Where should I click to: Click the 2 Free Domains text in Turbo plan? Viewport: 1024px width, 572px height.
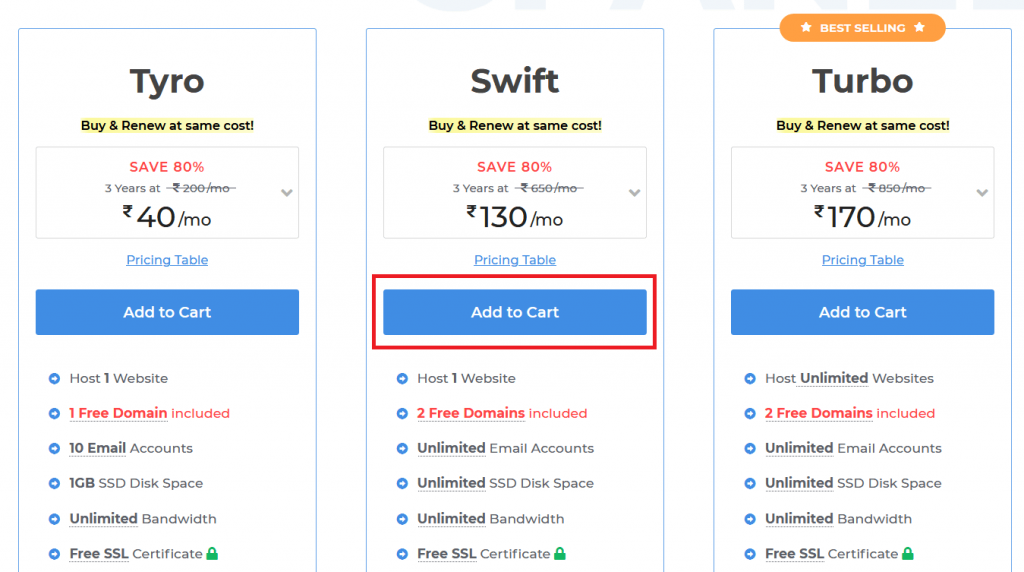pos(818,413)
